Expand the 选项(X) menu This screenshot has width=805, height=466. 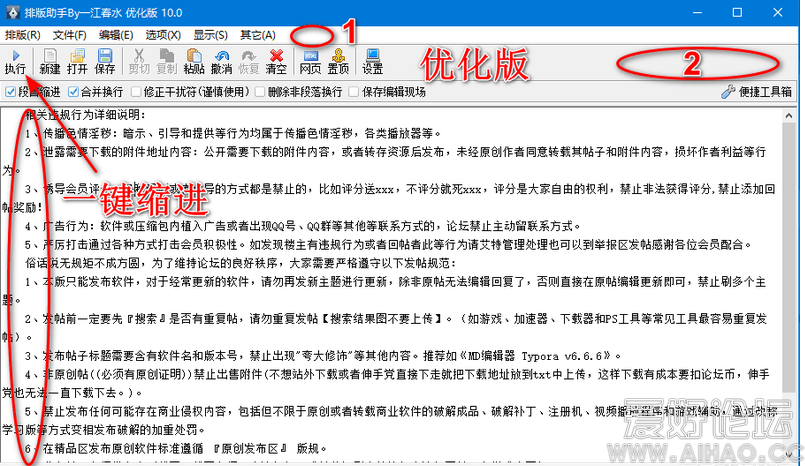tap(163, 35)
